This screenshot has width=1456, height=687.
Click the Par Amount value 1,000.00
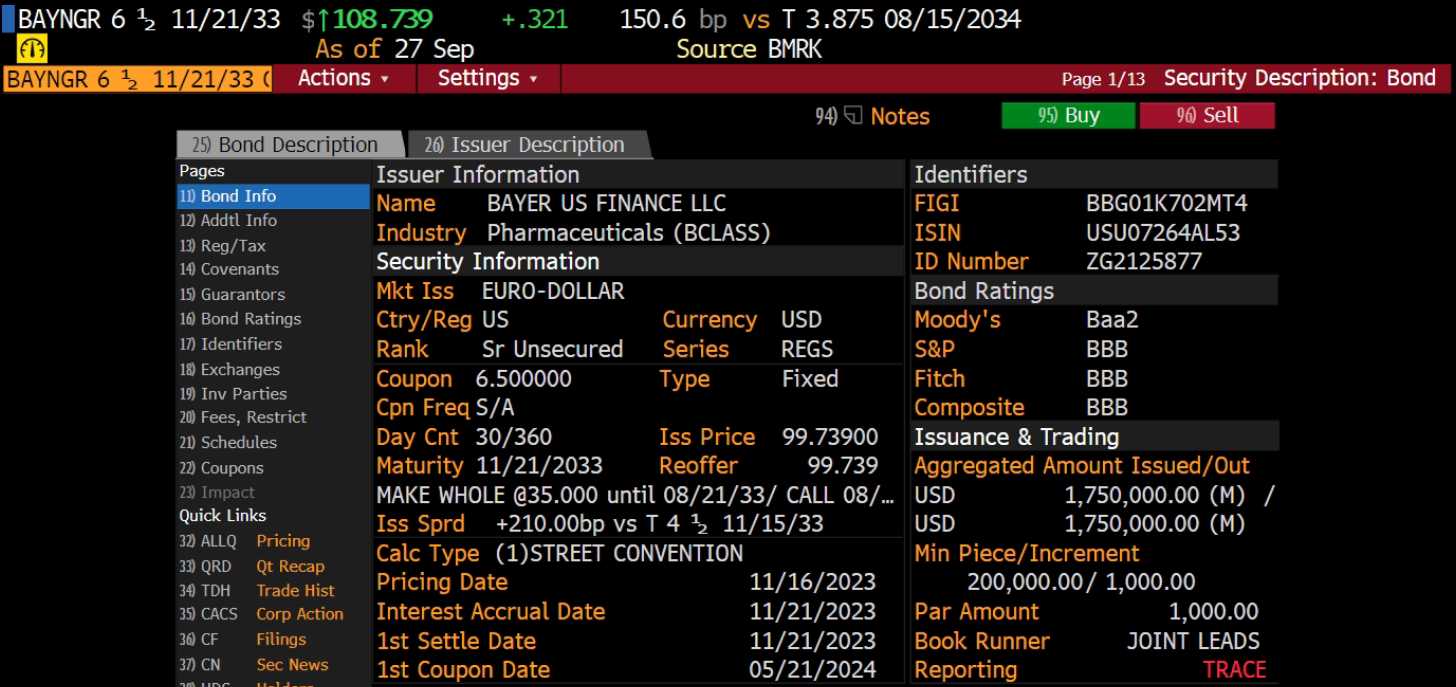point(1213,612)
